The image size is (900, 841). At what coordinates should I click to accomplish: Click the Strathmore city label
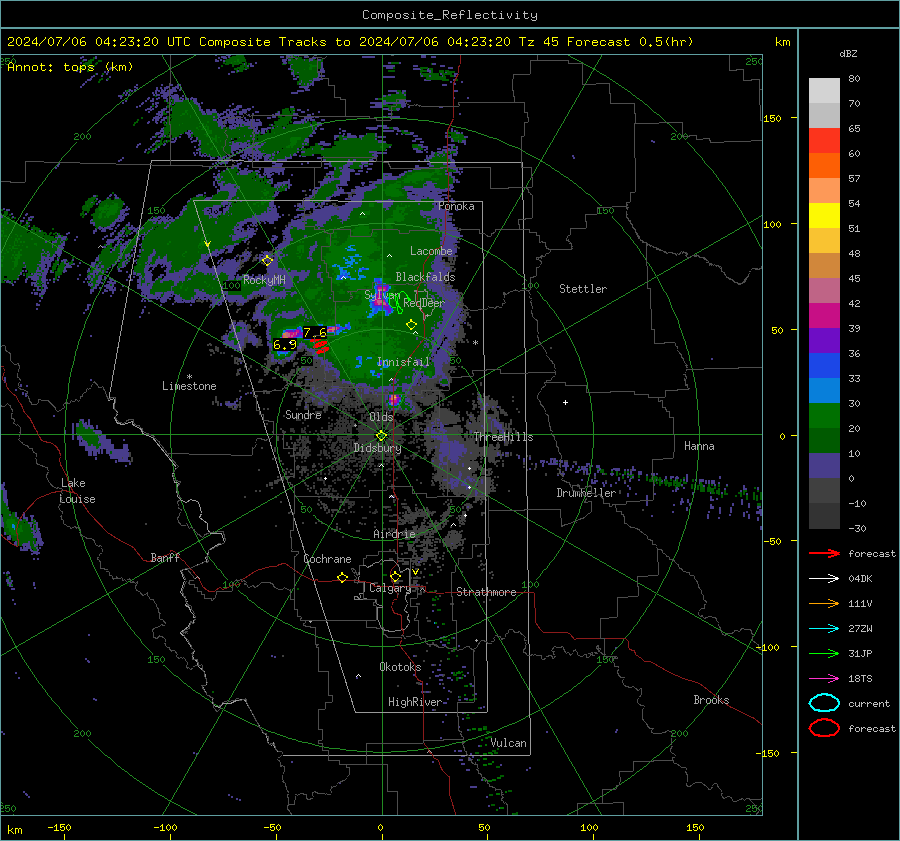[486, 592]
